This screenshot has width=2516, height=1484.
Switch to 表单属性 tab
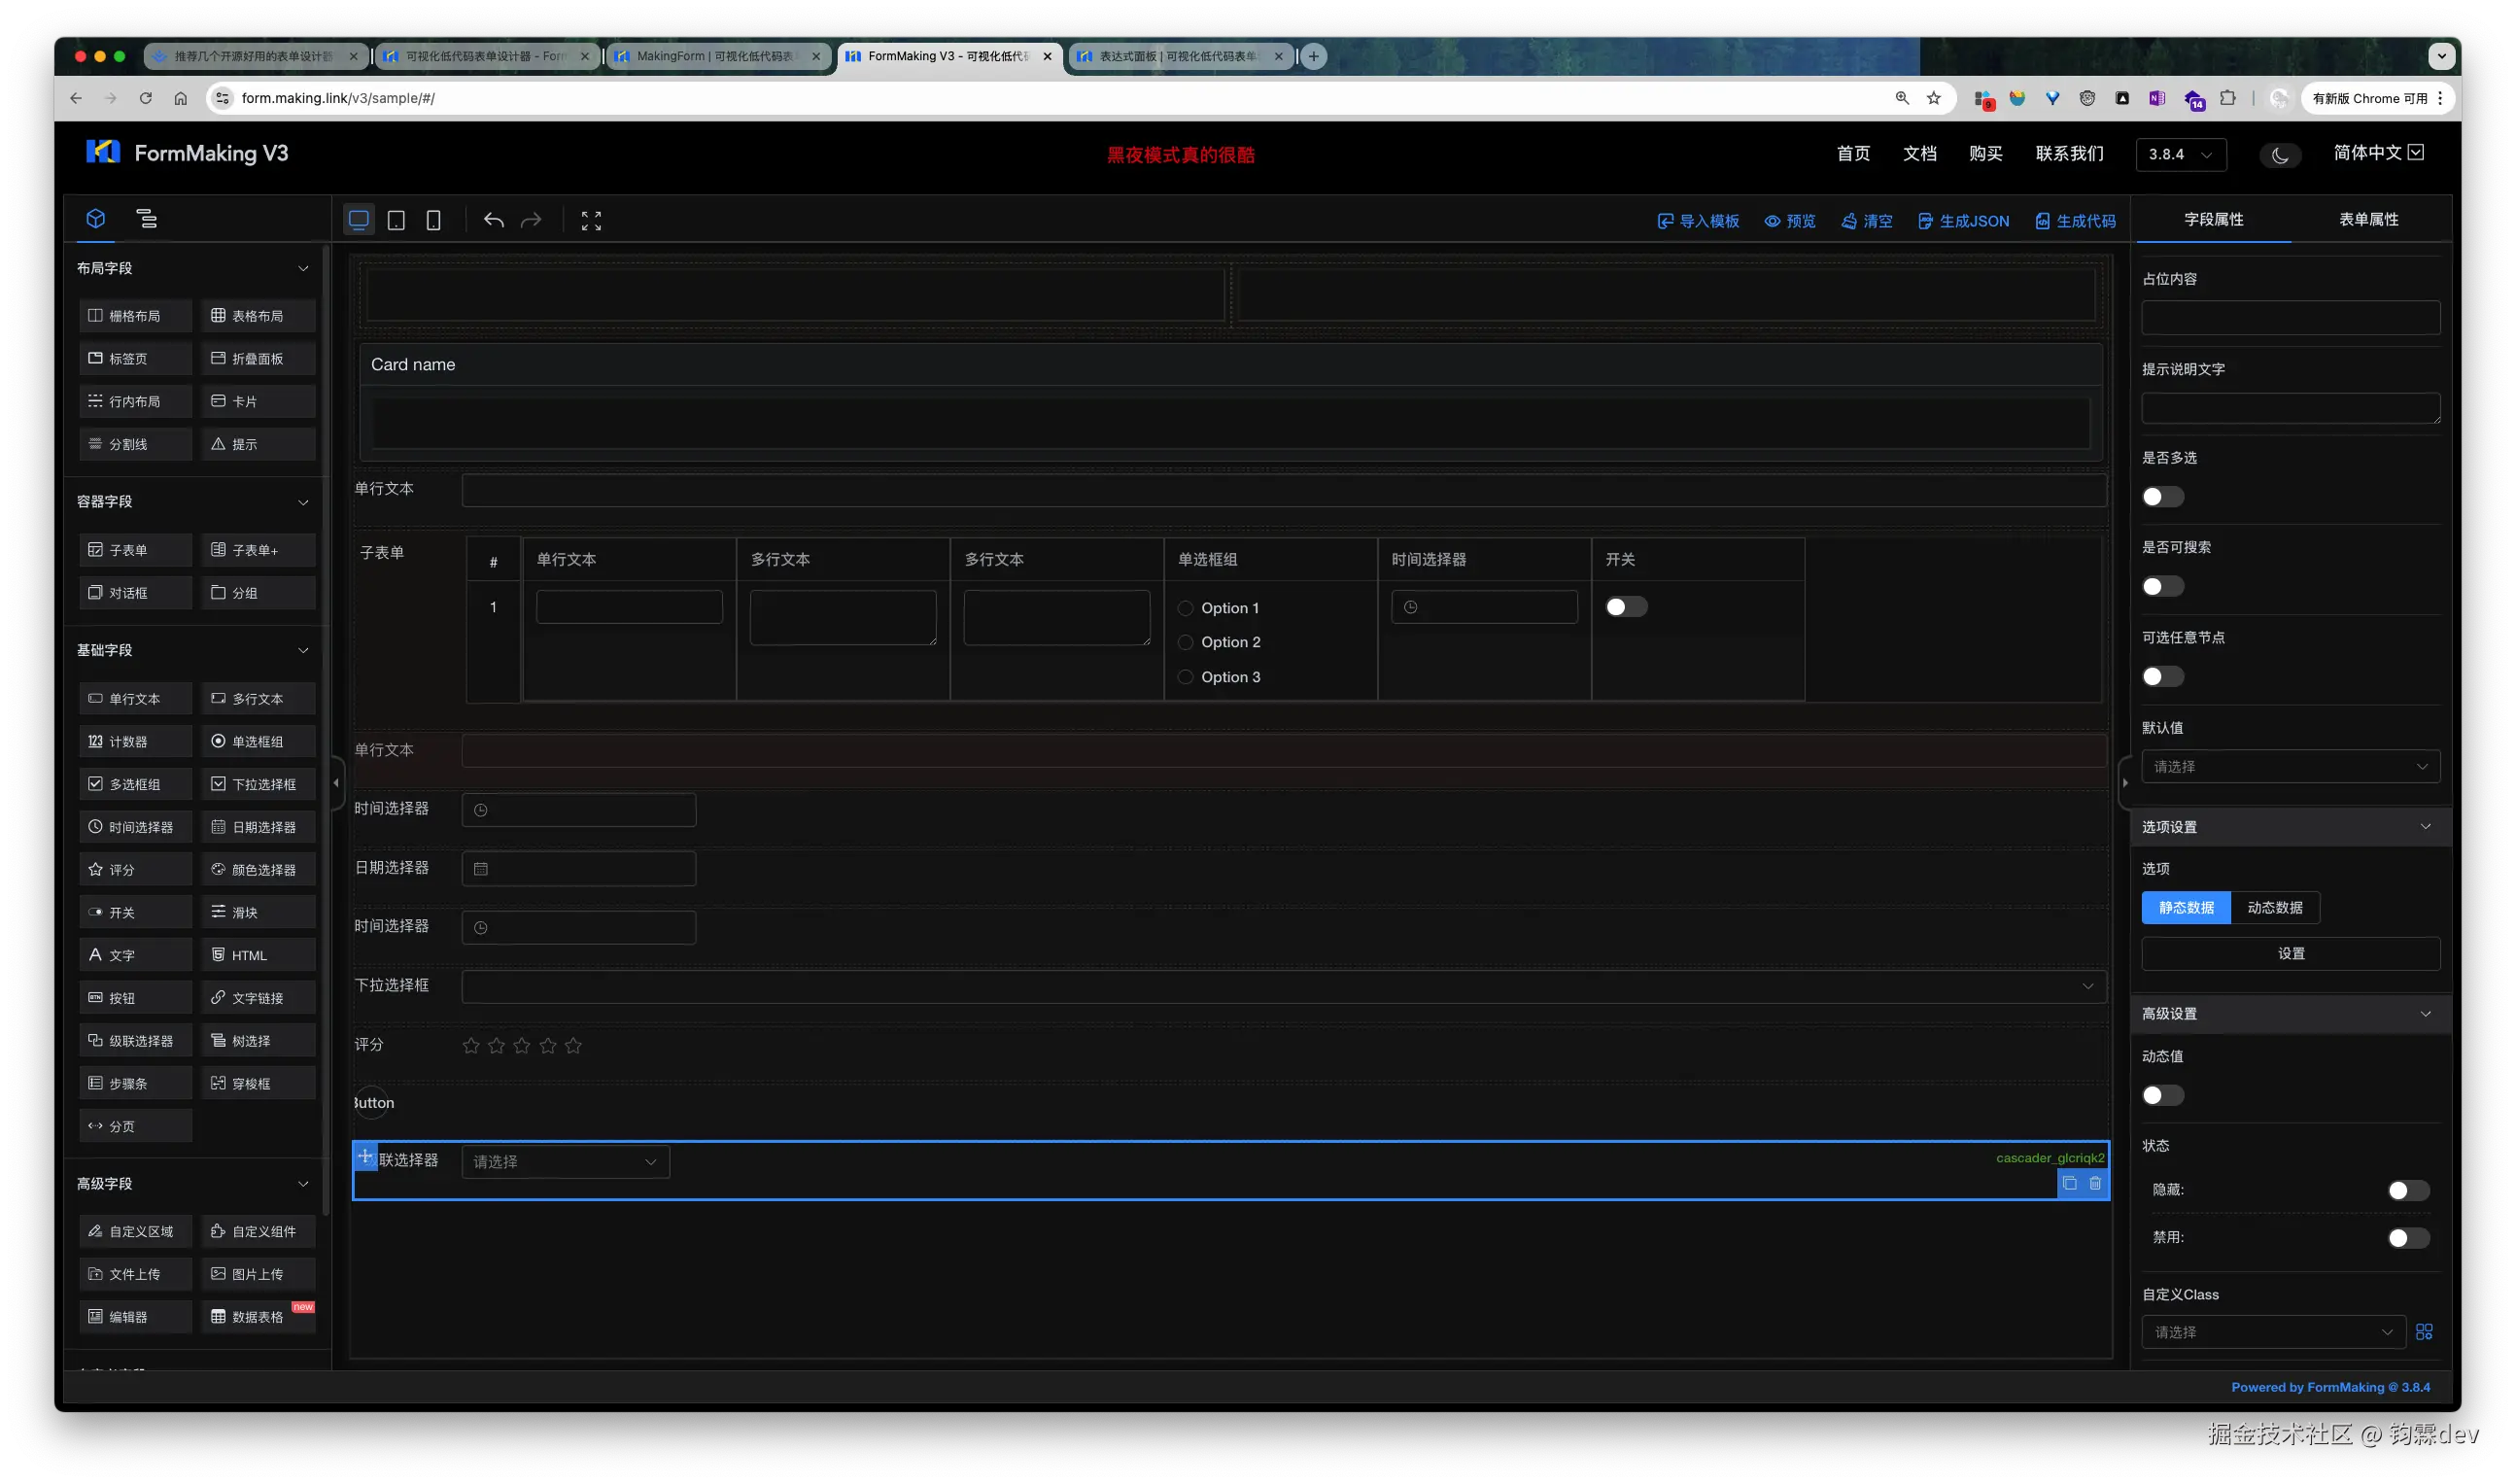(x=2368, y=220)
